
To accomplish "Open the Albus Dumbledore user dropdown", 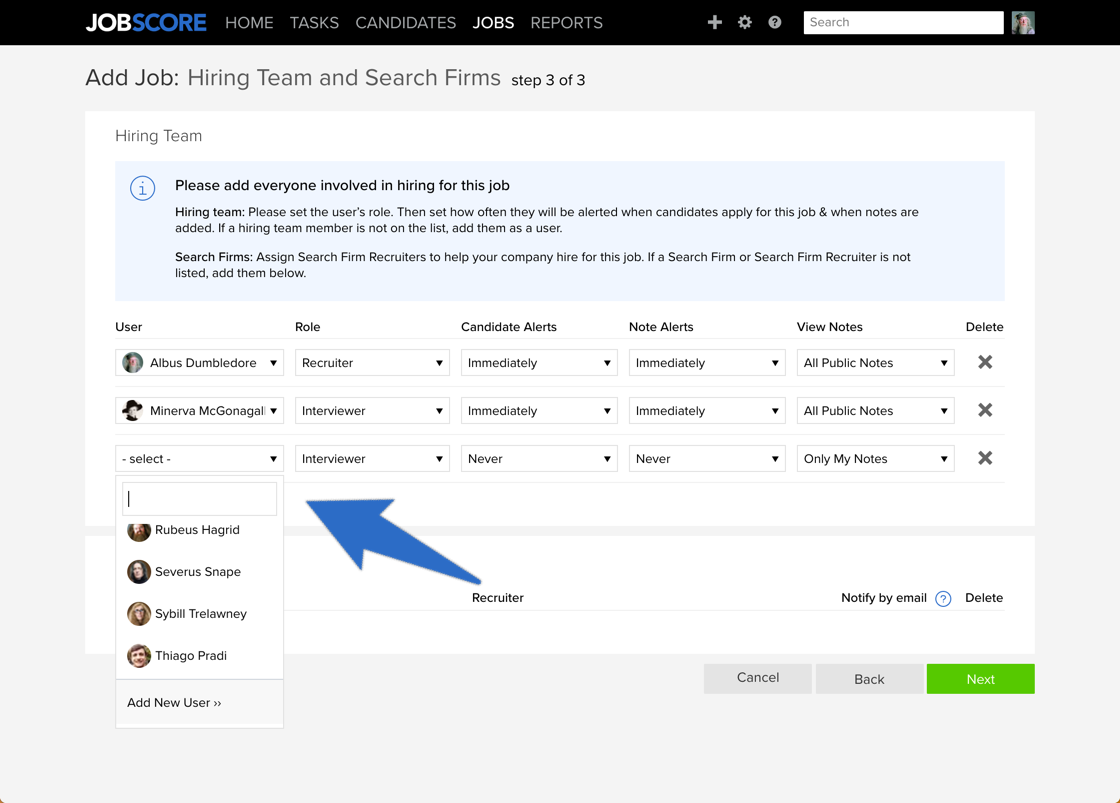I will pyautogui.click(x=199, y=362).
